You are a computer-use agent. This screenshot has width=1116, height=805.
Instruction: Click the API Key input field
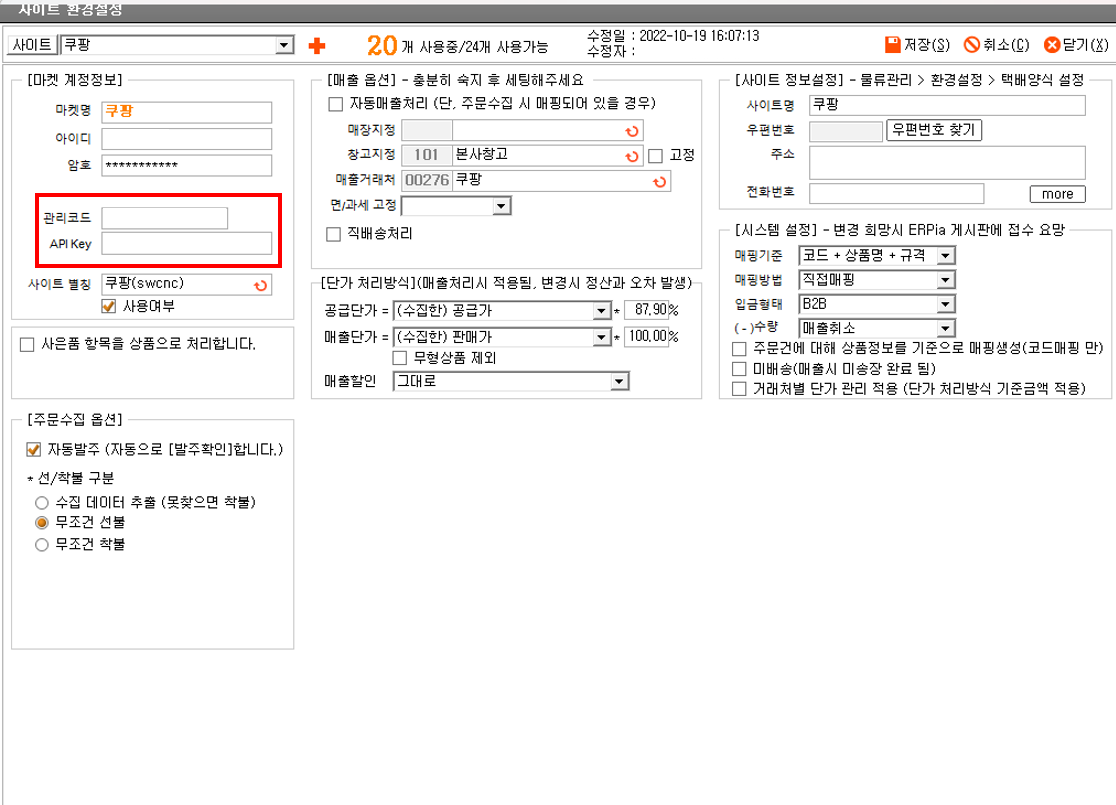[187, 243]
